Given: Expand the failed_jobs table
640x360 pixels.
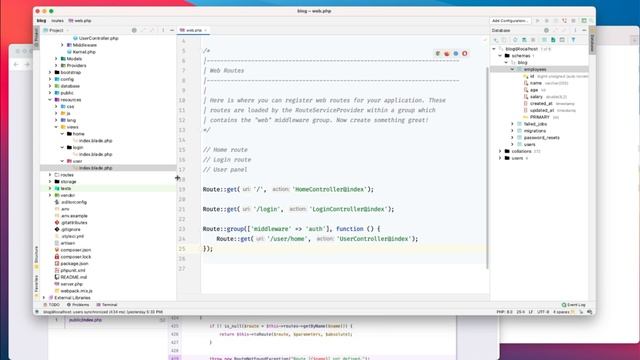Looking at the screenshot, I should (512, 124).
